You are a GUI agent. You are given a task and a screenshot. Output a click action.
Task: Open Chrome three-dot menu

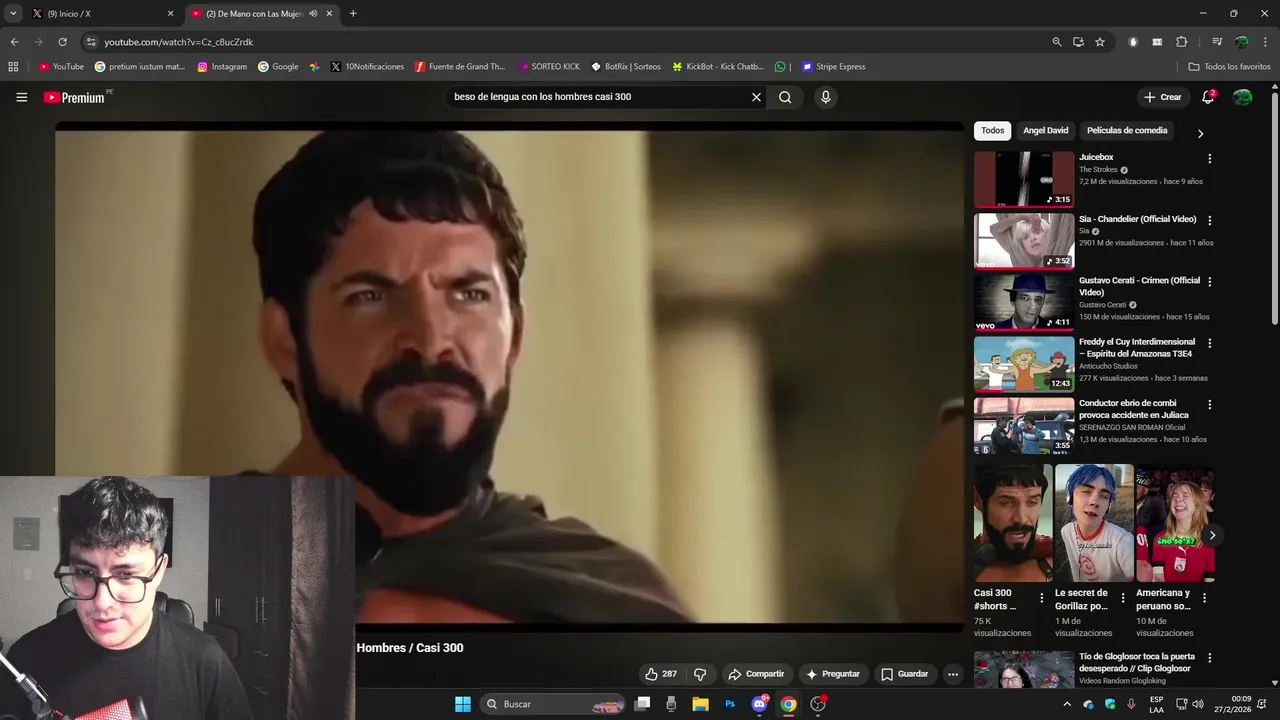pos(1265,42)
